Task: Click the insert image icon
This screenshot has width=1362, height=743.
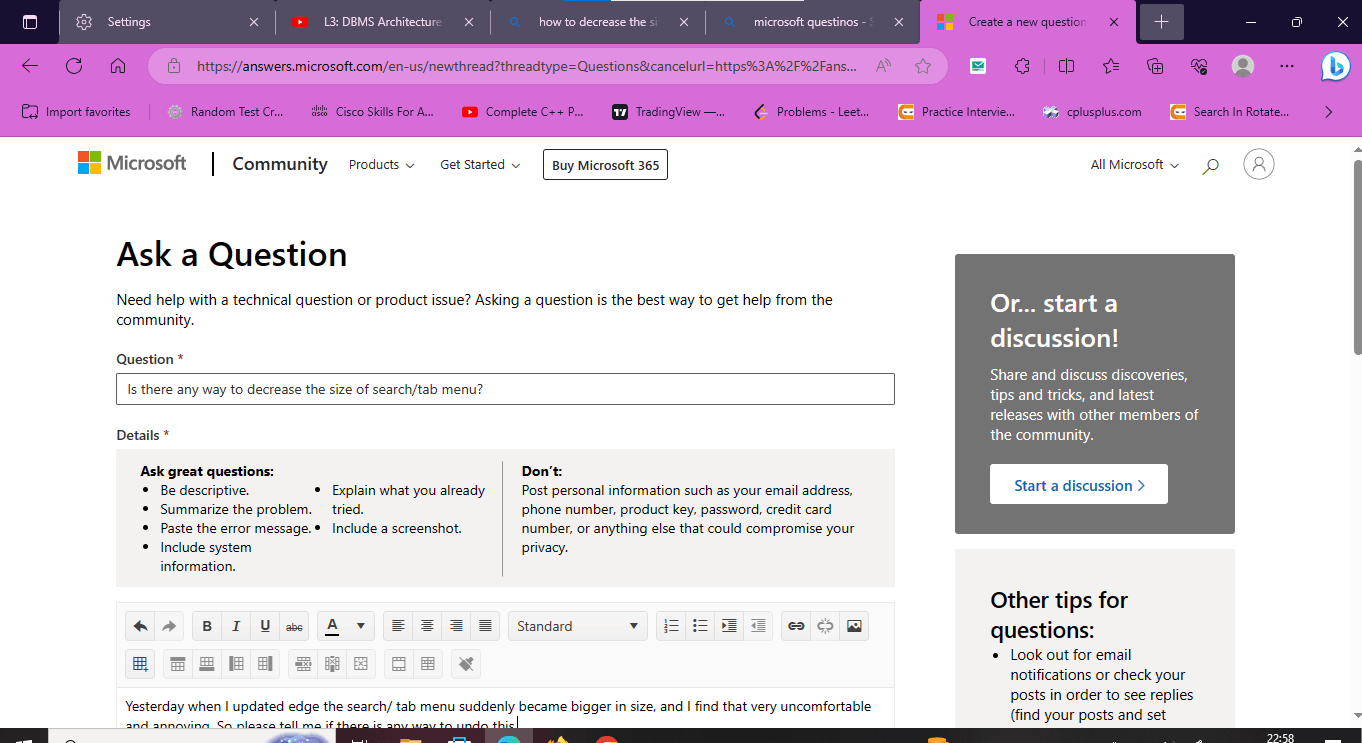Action: coord(854,626)
